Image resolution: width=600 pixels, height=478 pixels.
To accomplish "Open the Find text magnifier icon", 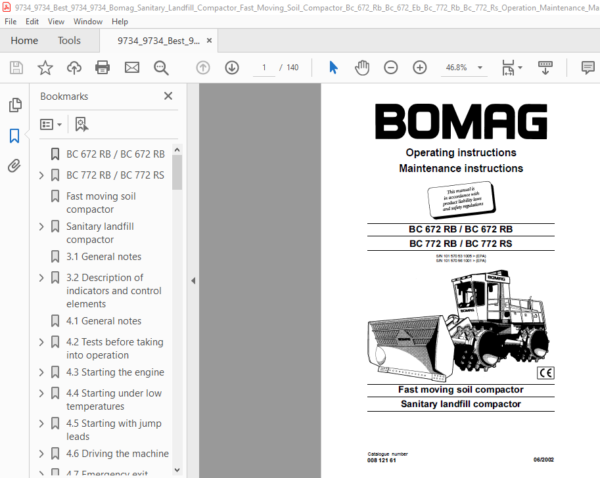I will point(161,68).
